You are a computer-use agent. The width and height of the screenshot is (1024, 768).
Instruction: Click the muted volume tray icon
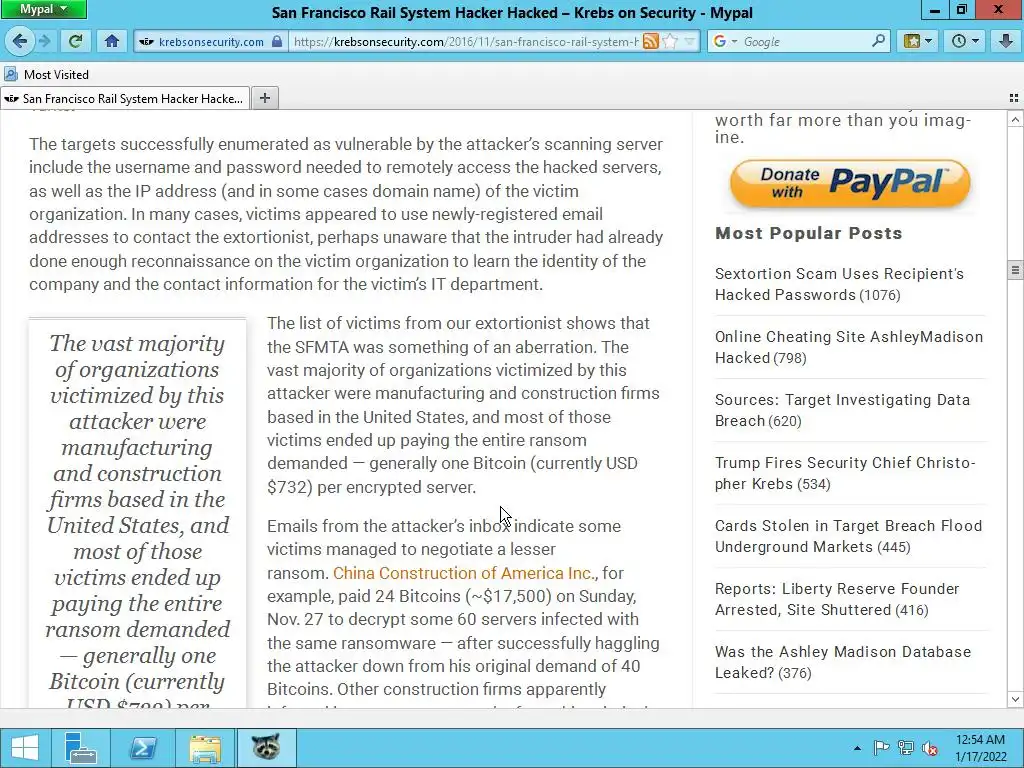(930, 748)
